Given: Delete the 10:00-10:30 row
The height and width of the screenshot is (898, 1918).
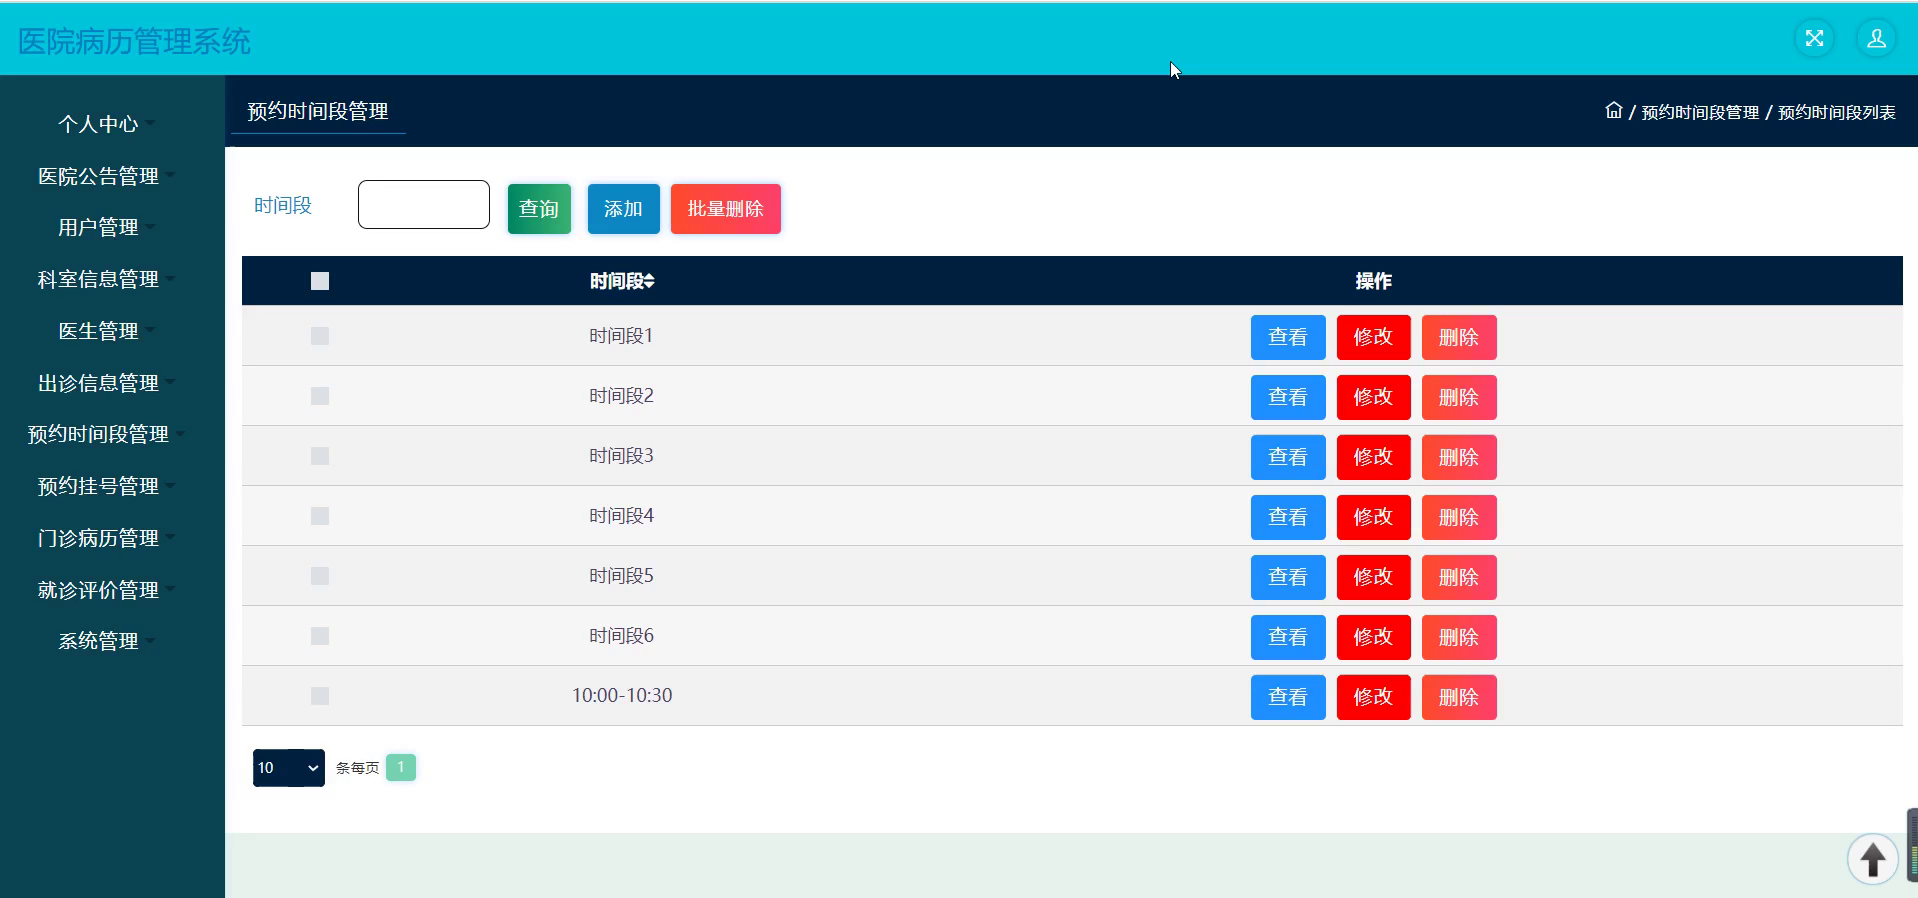Looking at the screenshot, I should pyautogui.click(x=1459, y=697).
